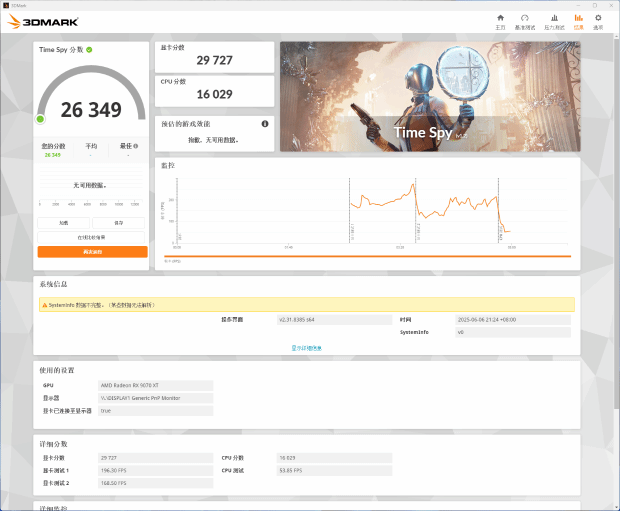Click the vertical scrollbar on the right edge

(x=617, y=223)
